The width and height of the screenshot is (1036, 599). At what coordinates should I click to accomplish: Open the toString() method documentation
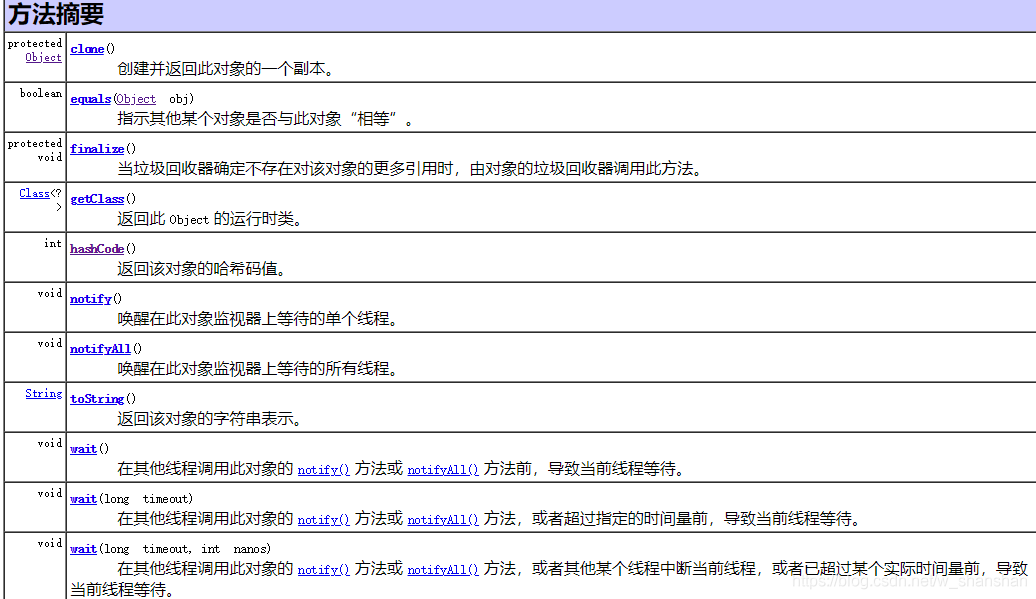point(96,399)
